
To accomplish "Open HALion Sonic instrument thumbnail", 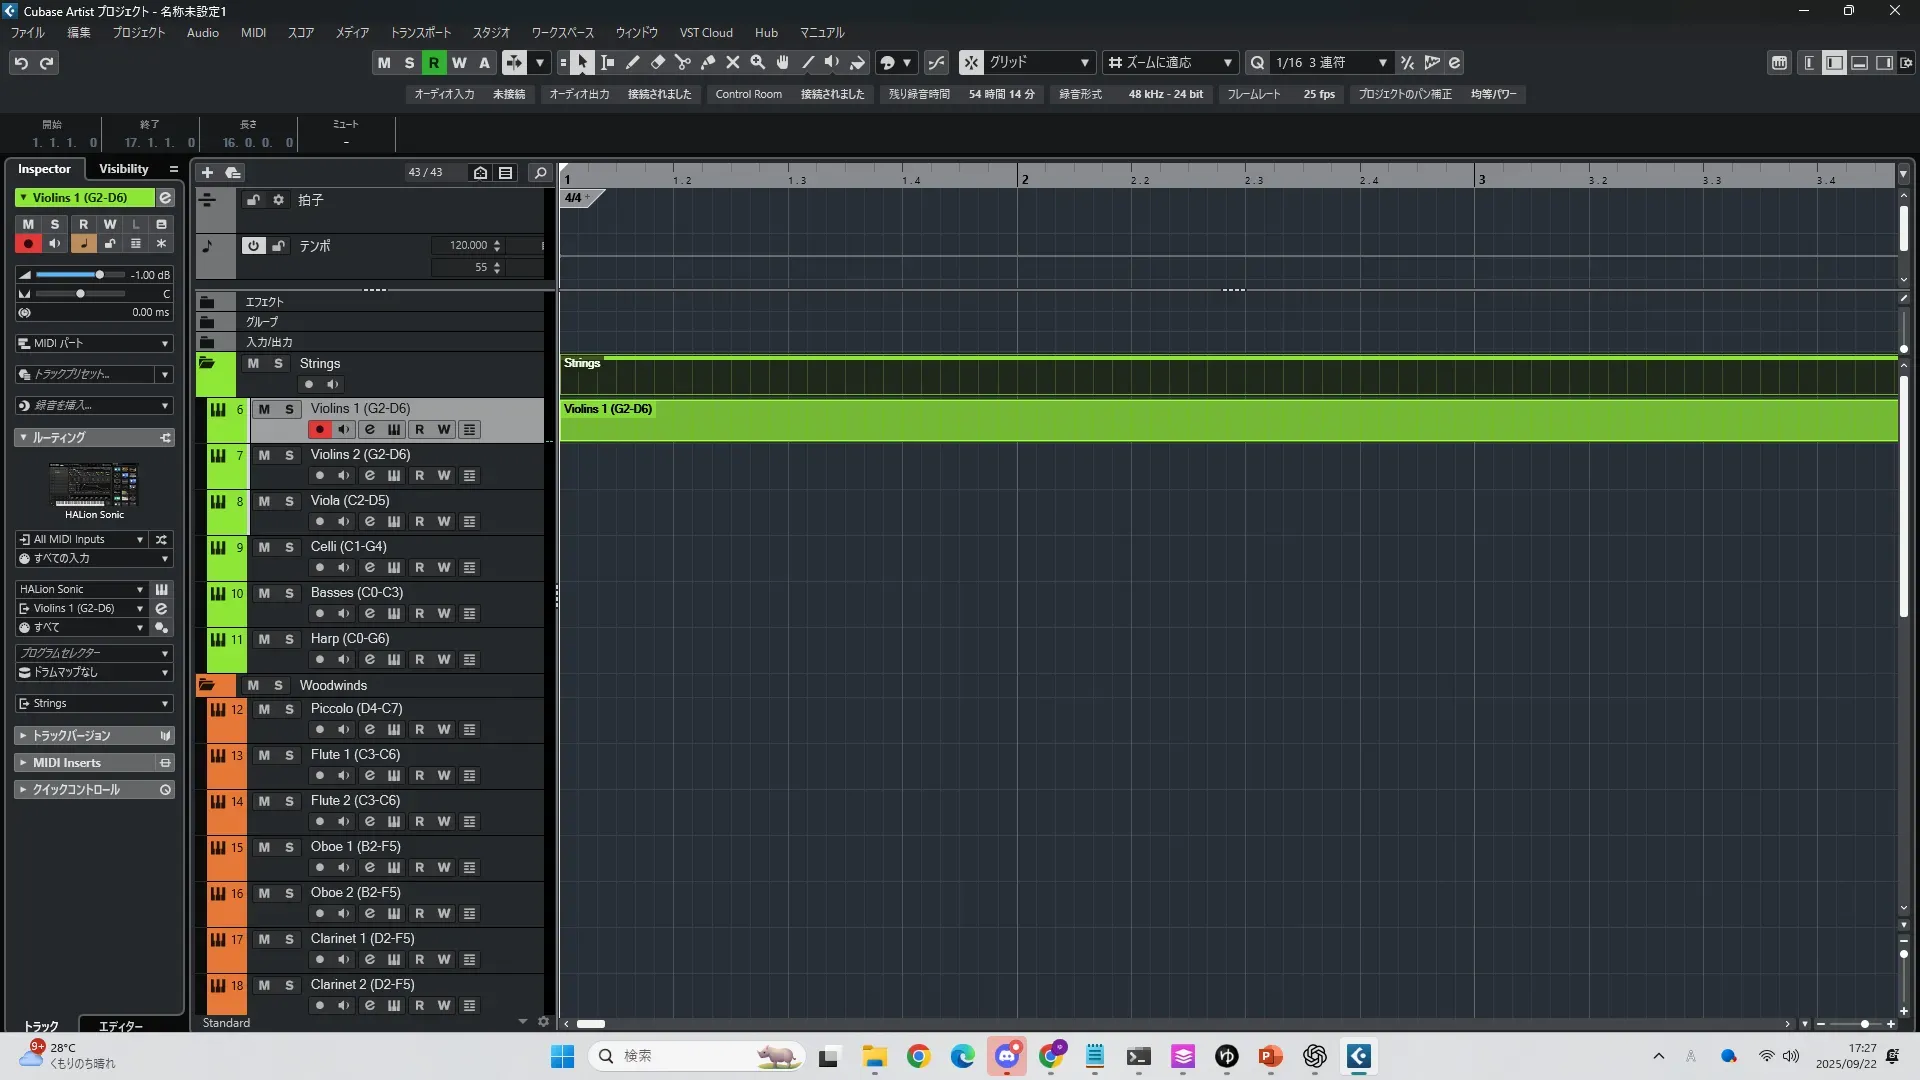I will [x=94, y=485].
